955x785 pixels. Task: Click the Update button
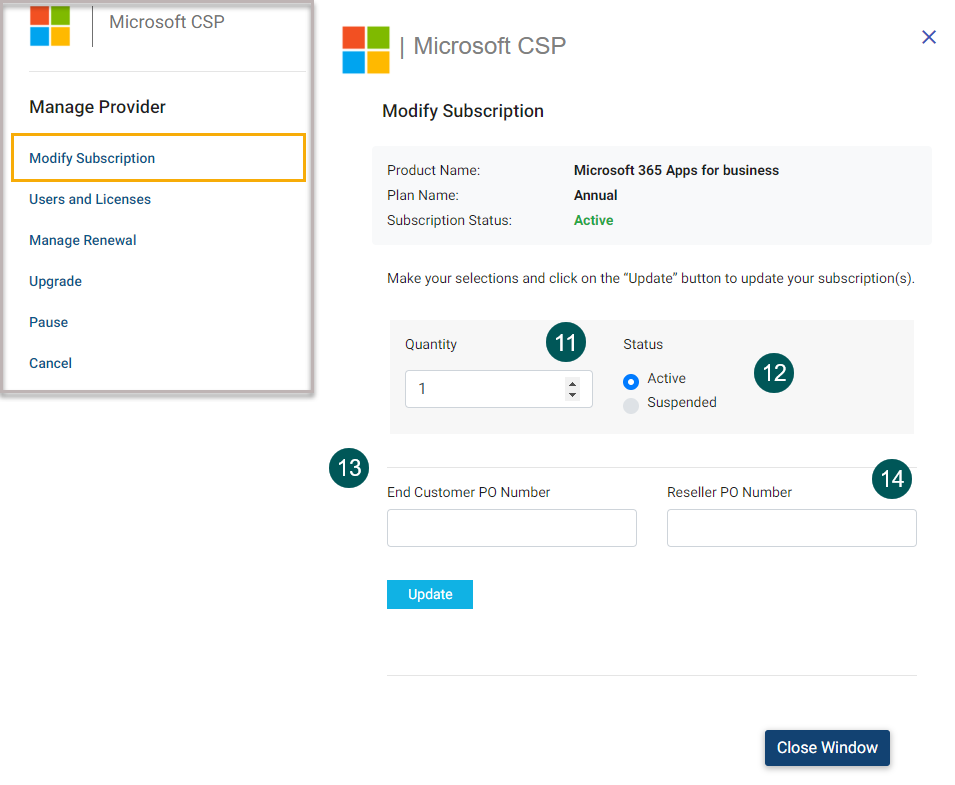(430, 594)
